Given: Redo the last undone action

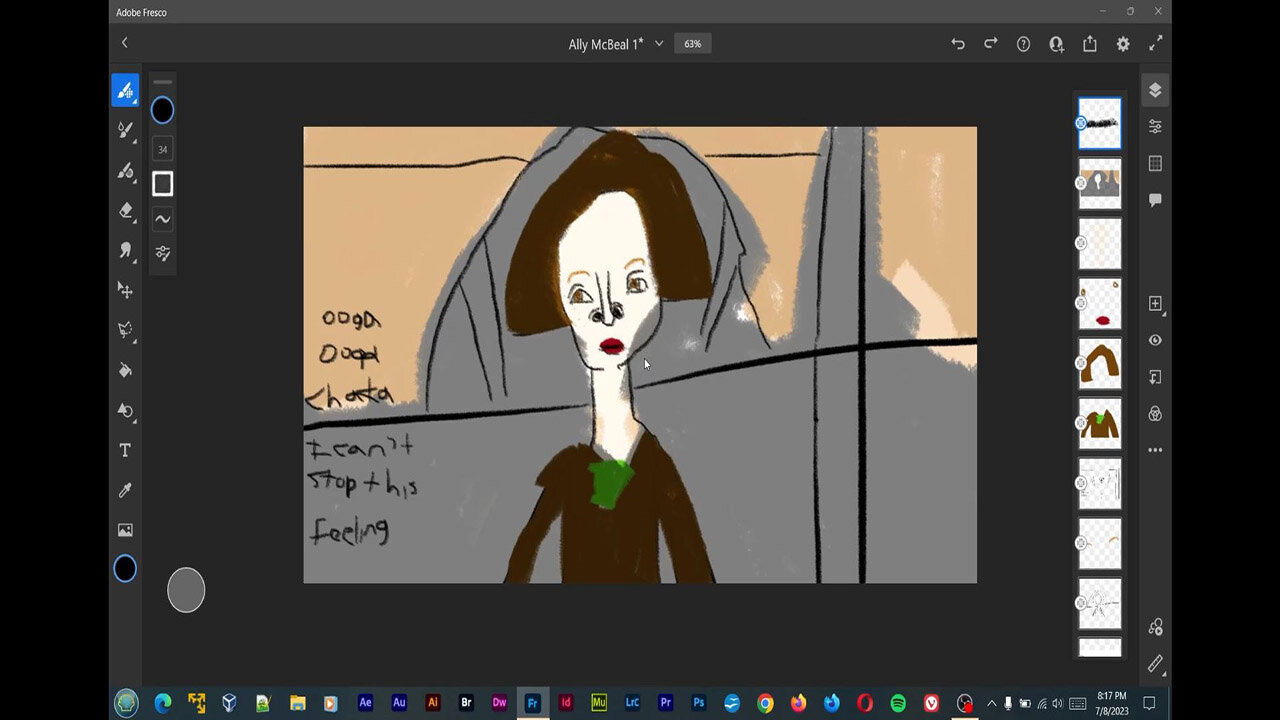Looking at the screenshot, I should (991, 44).
